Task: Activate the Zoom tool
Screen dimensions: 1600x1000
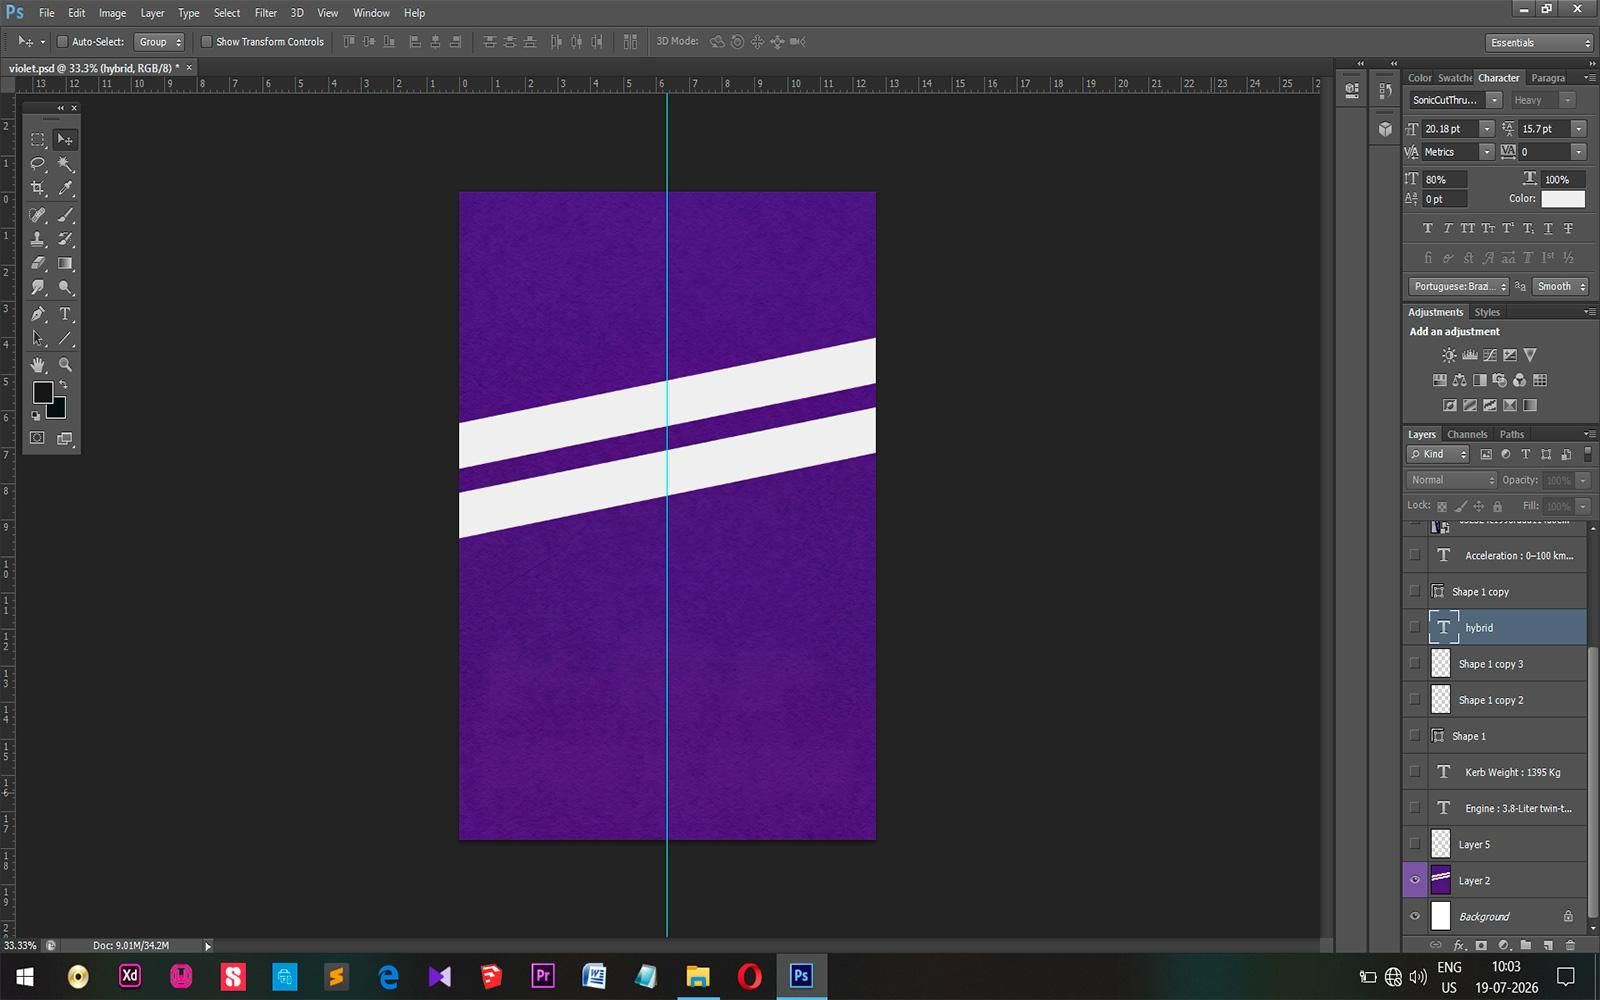Action: click(x=65, y=365)
